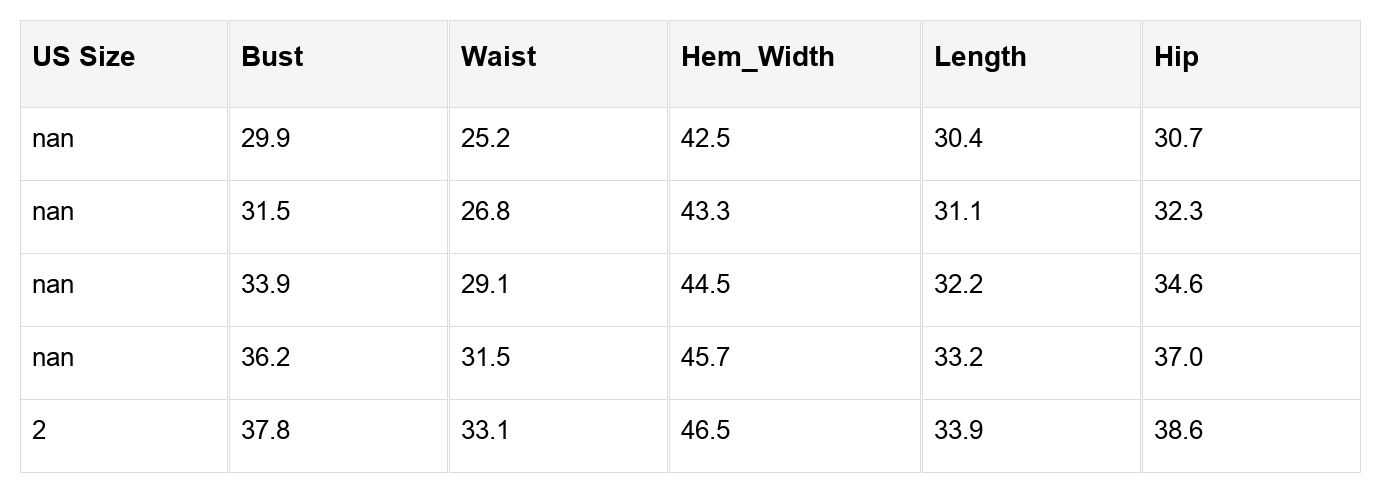Select Hem_Width value 44.5

click(705, 284)
